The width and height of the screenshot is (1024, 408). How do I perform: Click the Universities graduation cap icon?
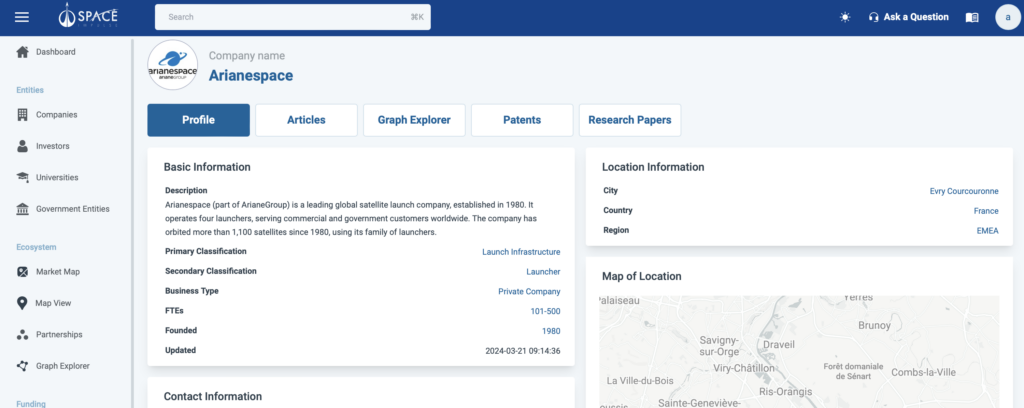click(x=22, y=177)
